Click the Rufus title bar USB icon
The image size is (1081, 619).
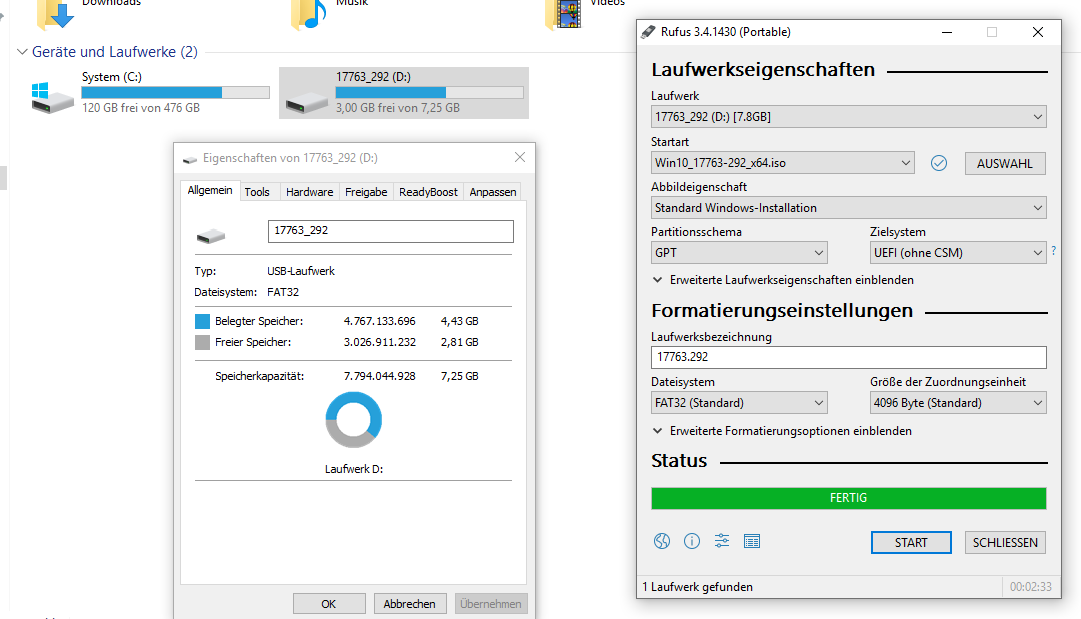click(648, 32)
